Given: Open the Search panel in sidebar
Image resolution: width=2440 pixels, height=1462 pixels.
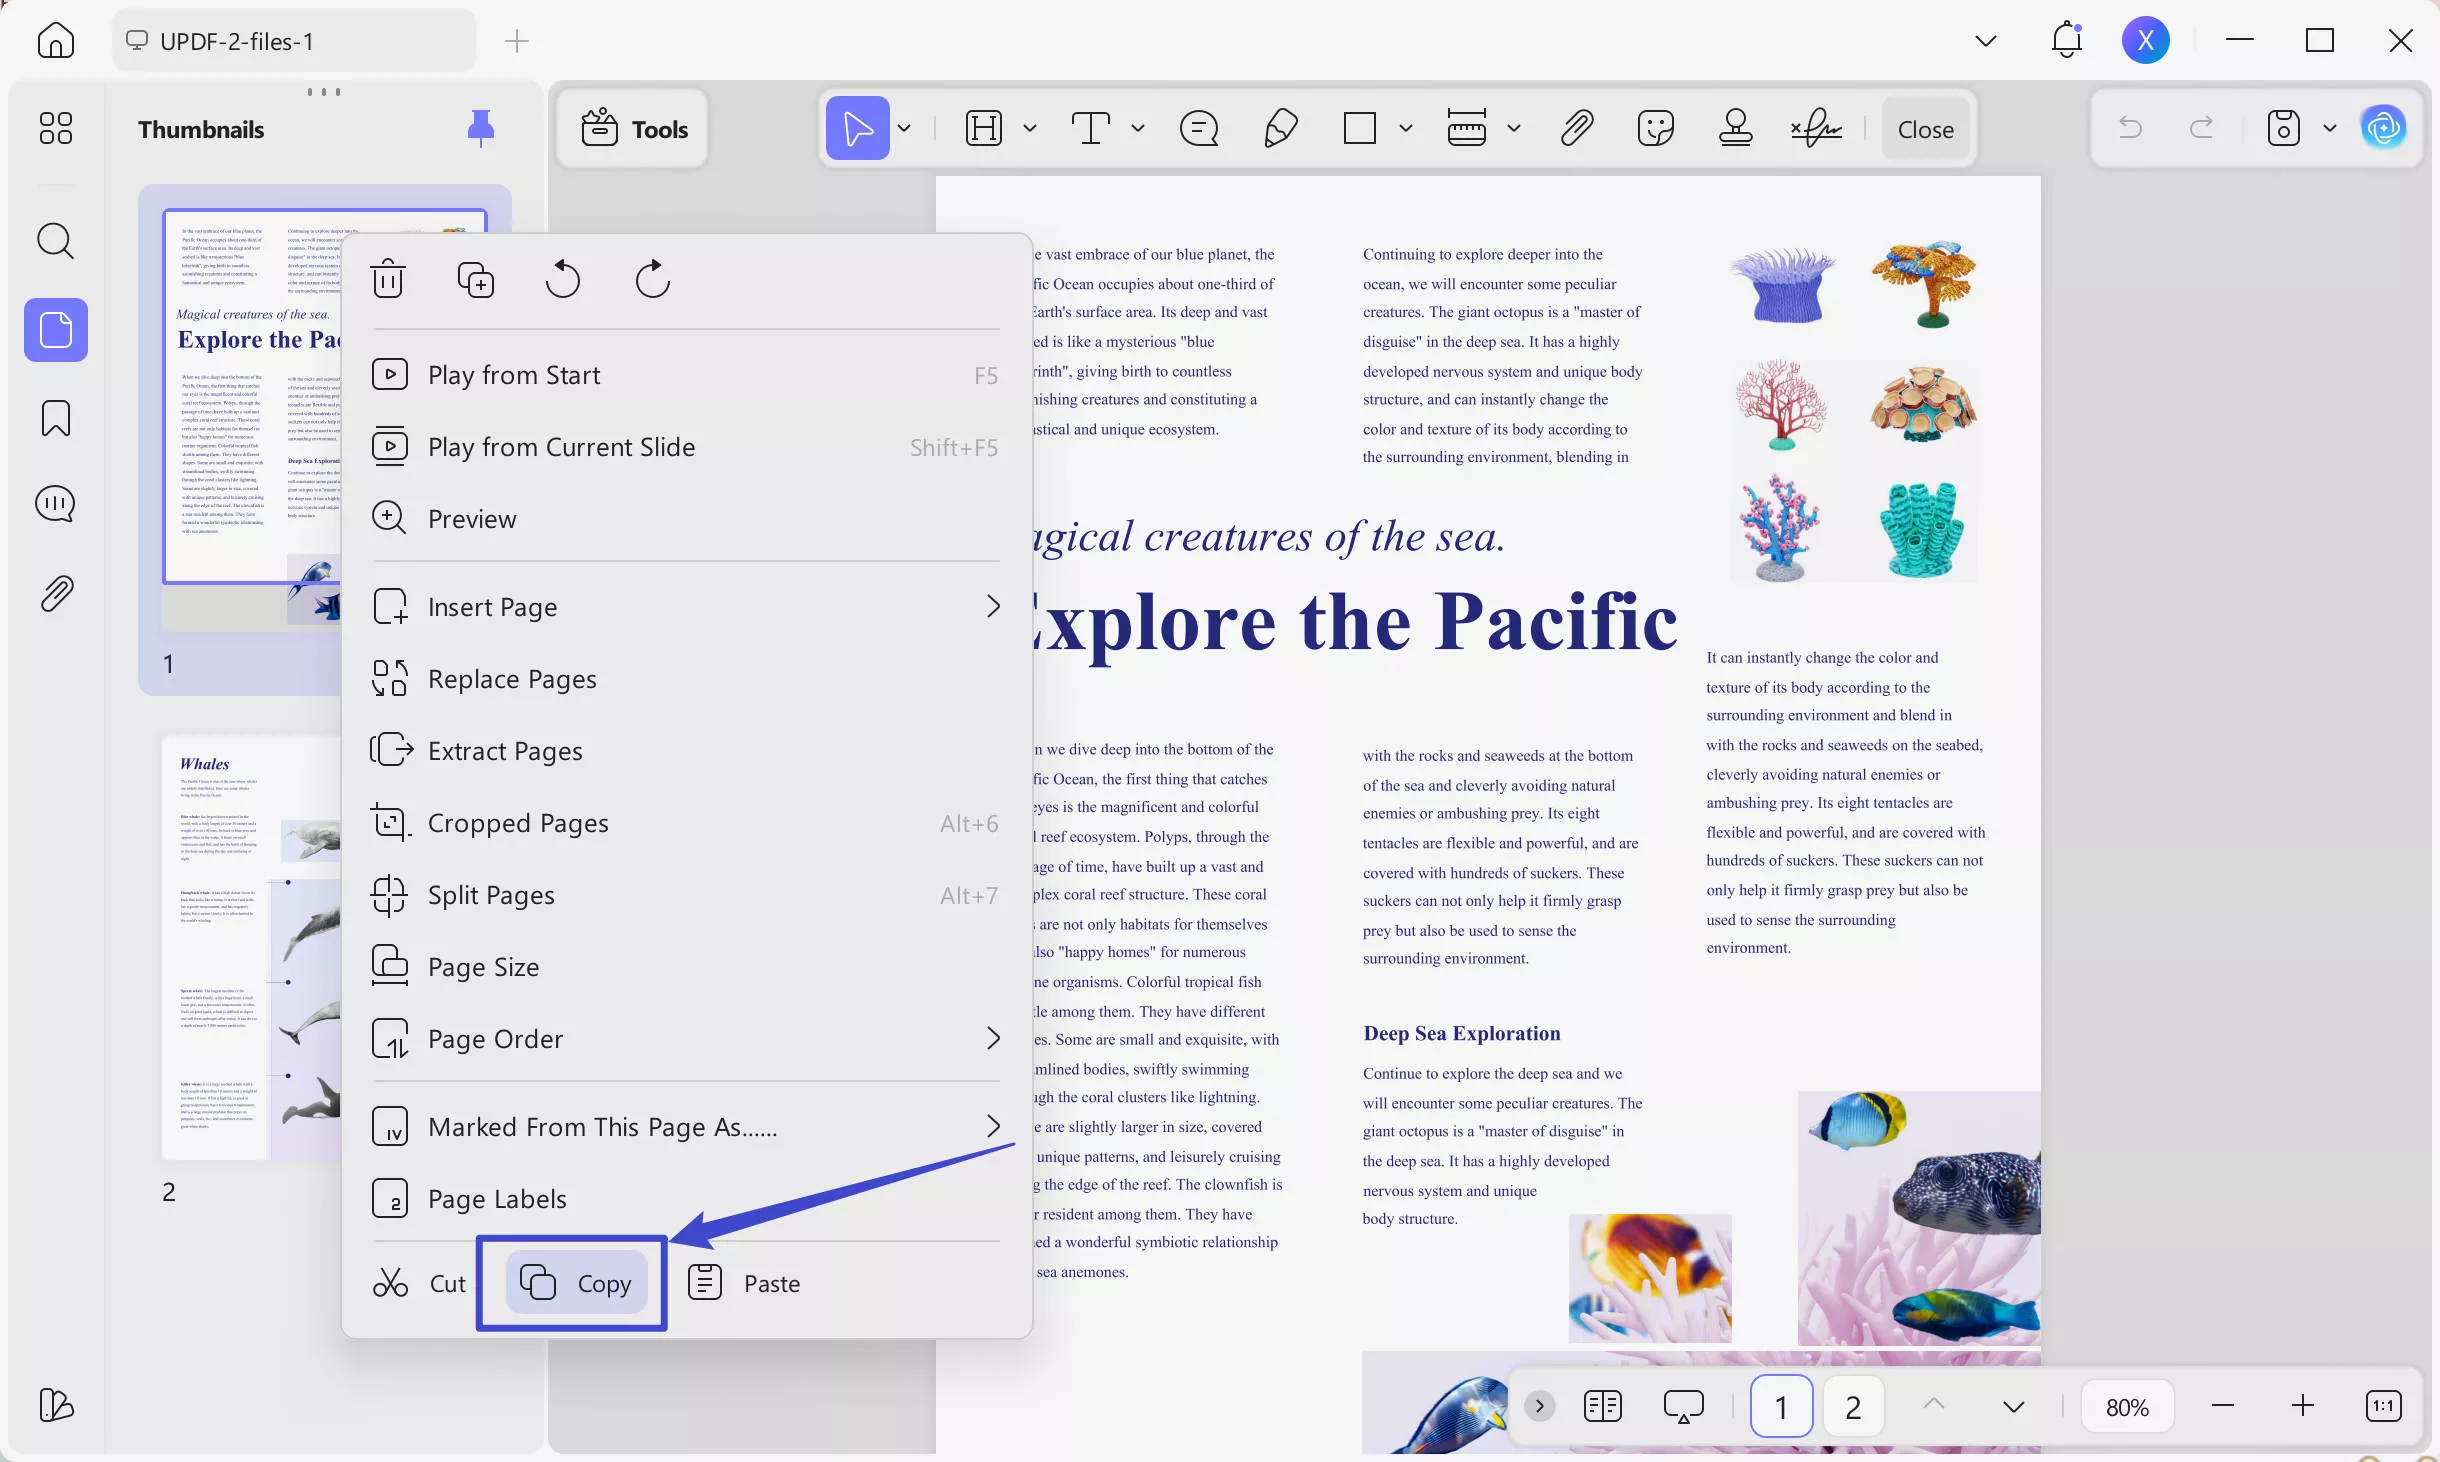Looking at the screenshot, I should click(x=56, y=241).
